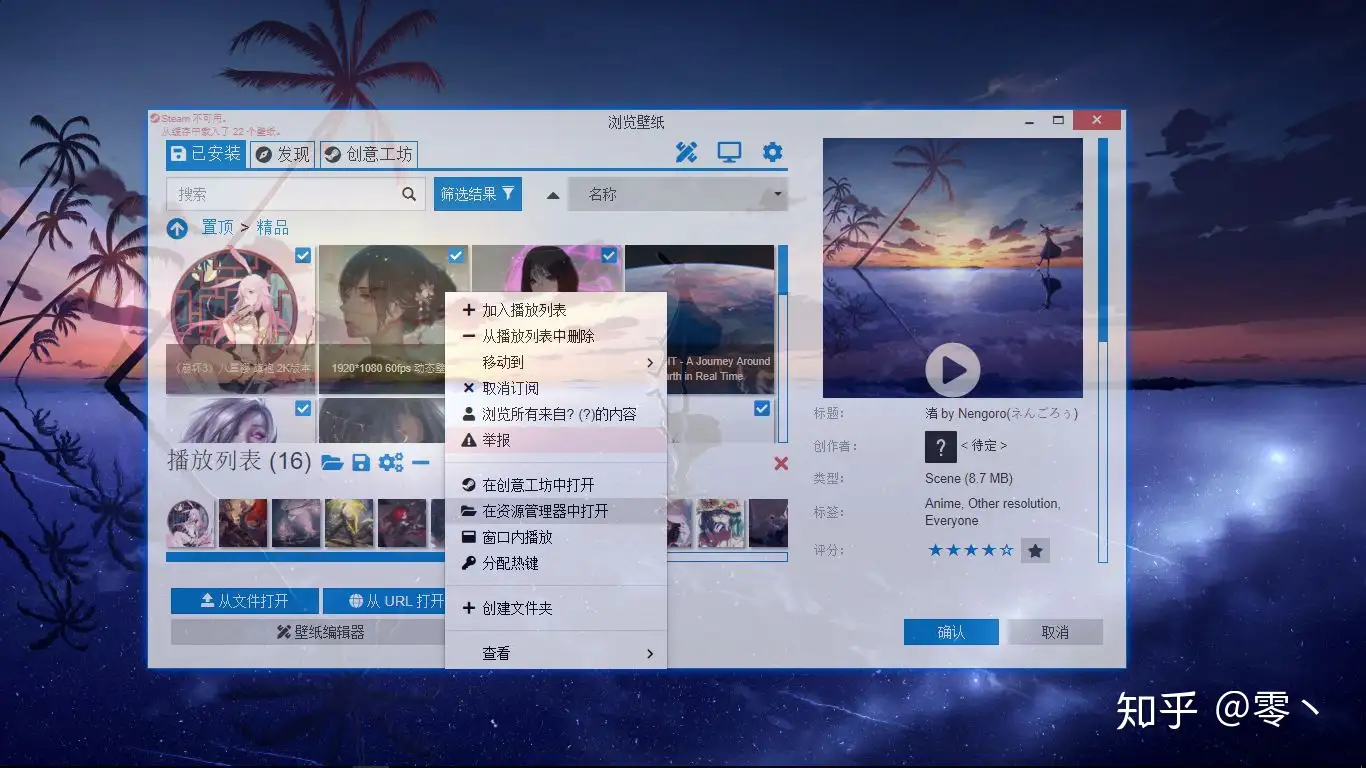Screen dimensions: 1366x768
Task: Select playlist thumbnail with green-haired hat girl
Action: tap(720, 523)
